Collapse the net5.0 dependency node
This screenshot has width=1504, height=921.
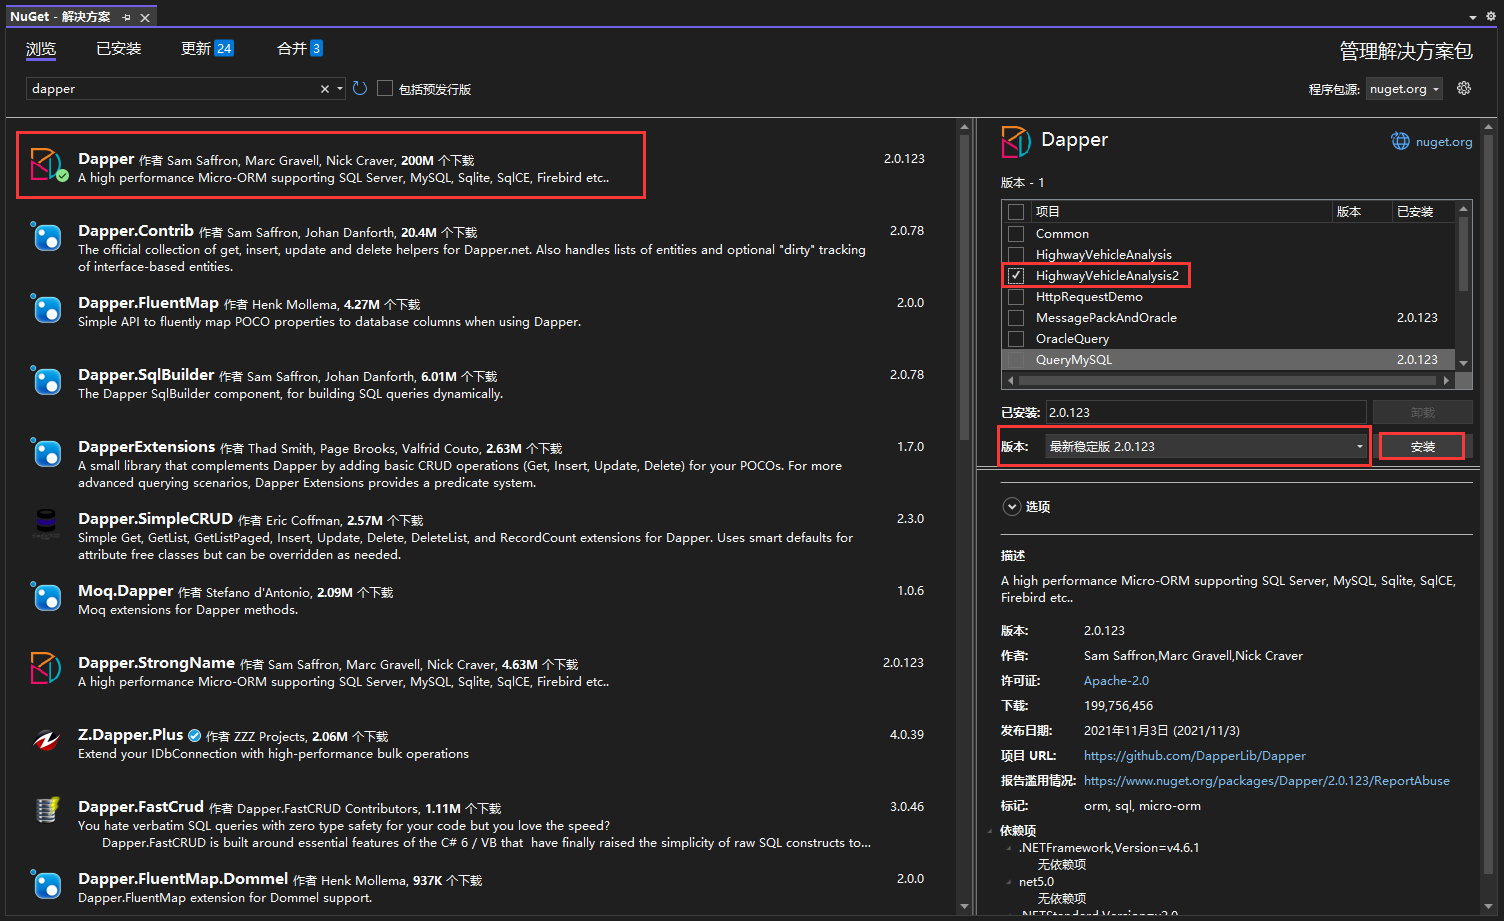click(x=1009, y=882)
